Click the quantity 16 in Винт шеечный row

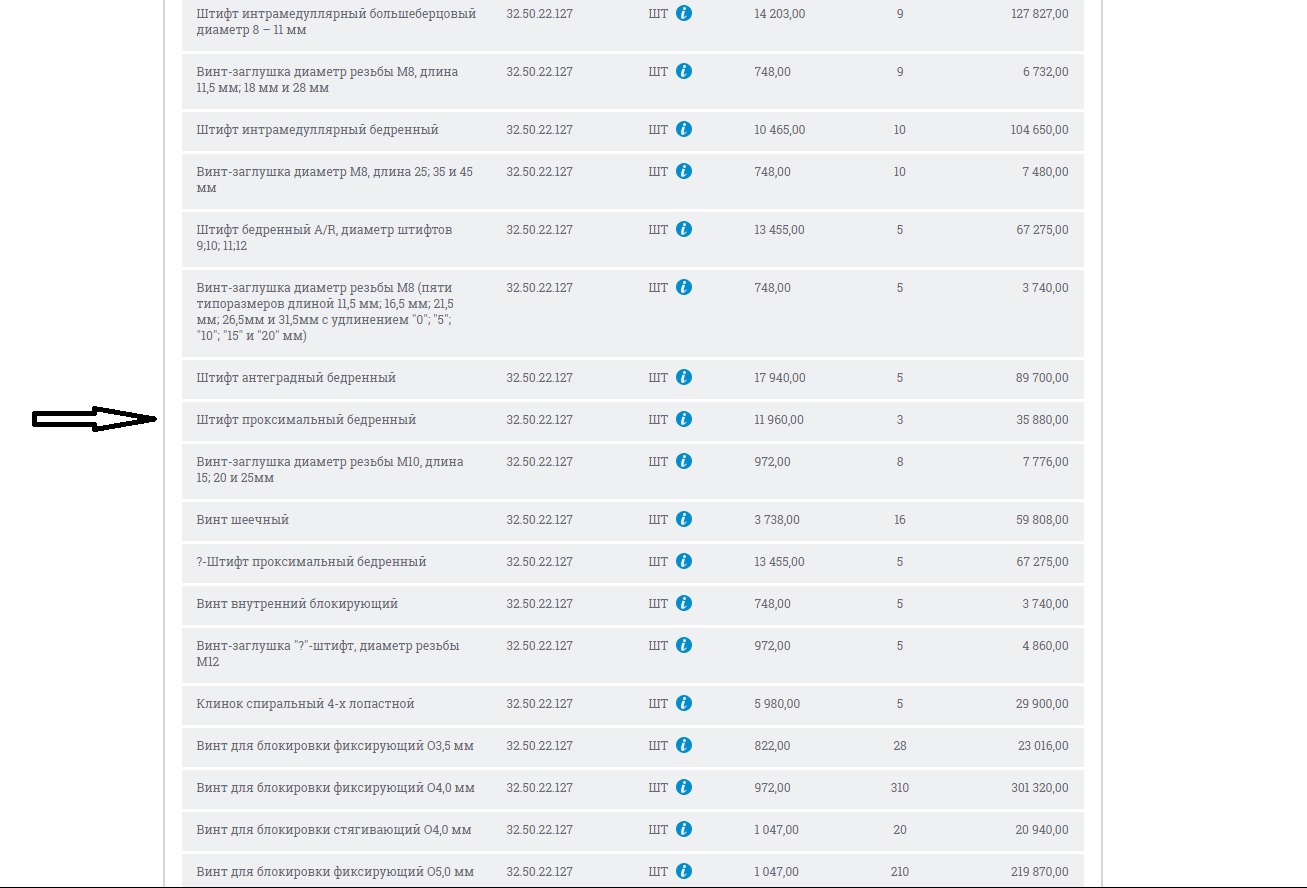point(899,520)
